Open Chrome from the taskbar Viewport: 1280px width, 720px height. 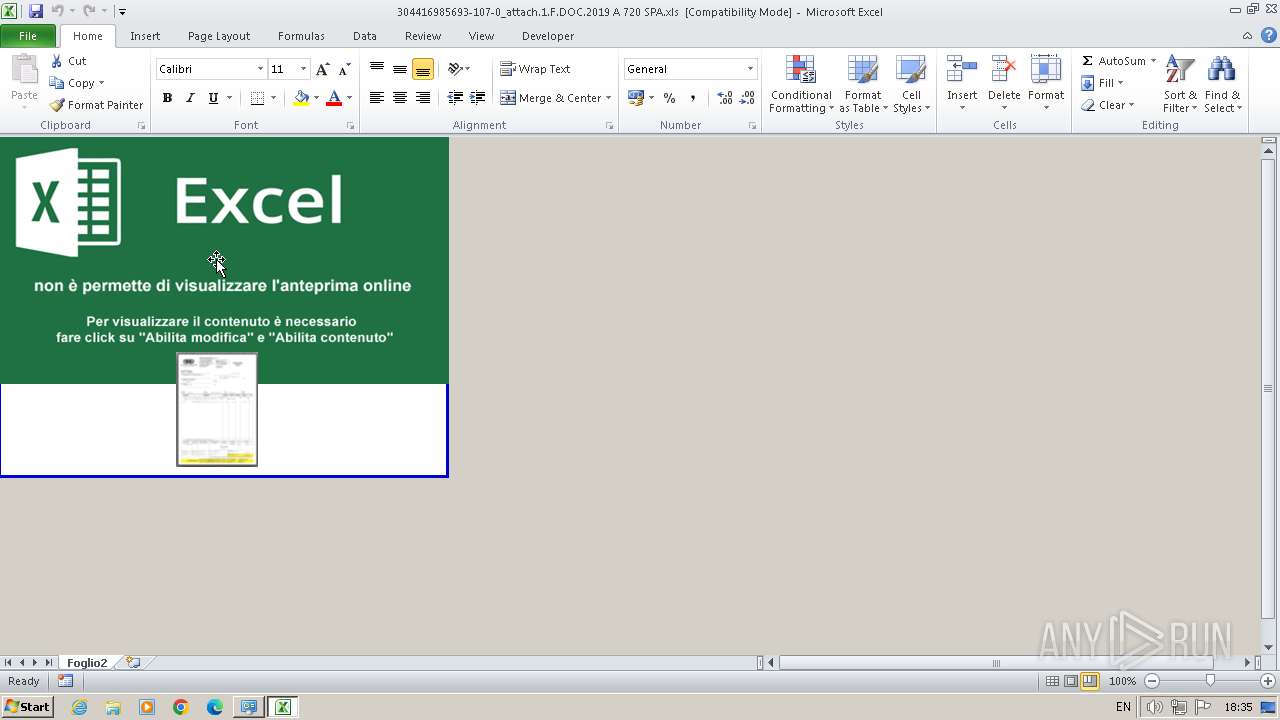181,707
